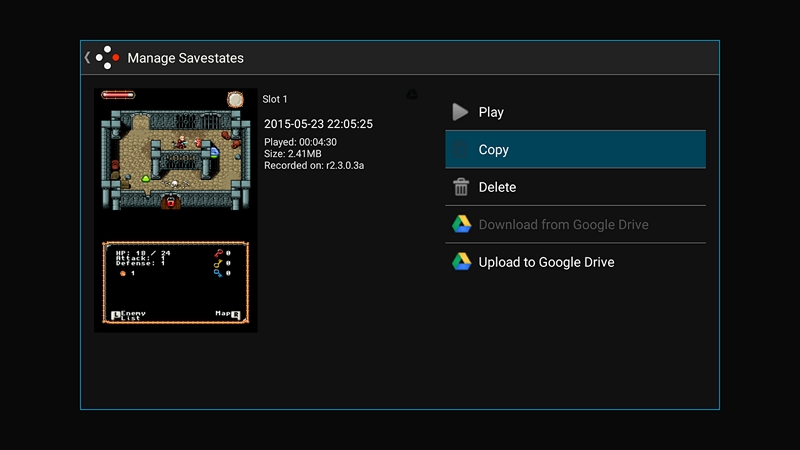Open the savestate screenshot thumbnail
This screenshot has width=800, height=450.
coord(176,210)
